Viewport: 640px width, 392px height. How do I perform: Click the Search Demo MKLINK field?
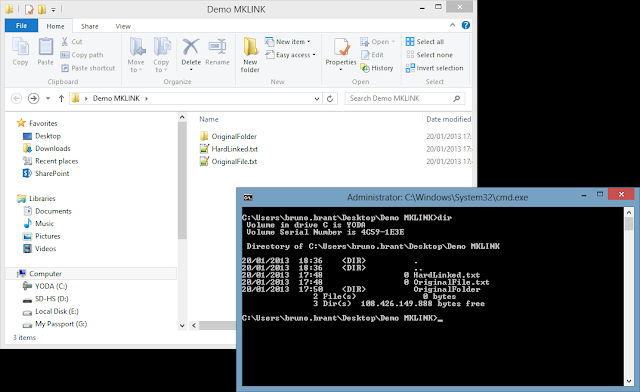click(x=404, y=98)
